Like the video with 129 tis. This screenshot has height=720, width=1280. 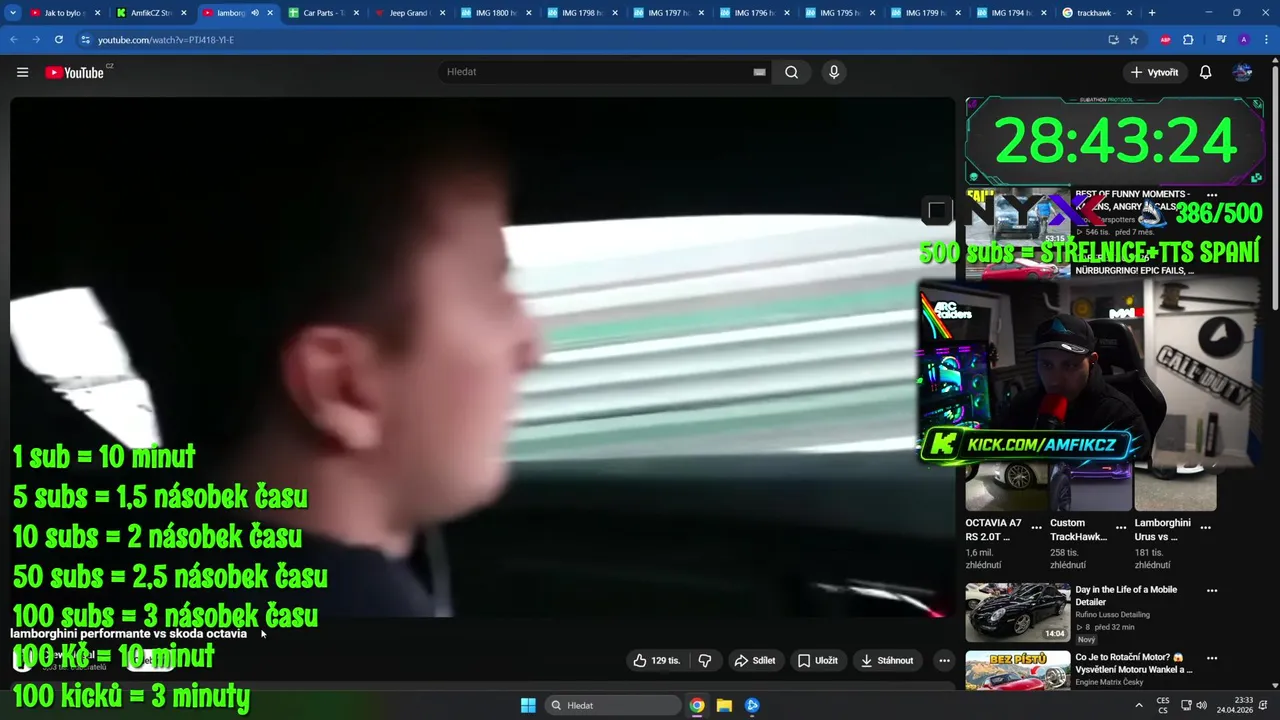[x=656, y=660]
